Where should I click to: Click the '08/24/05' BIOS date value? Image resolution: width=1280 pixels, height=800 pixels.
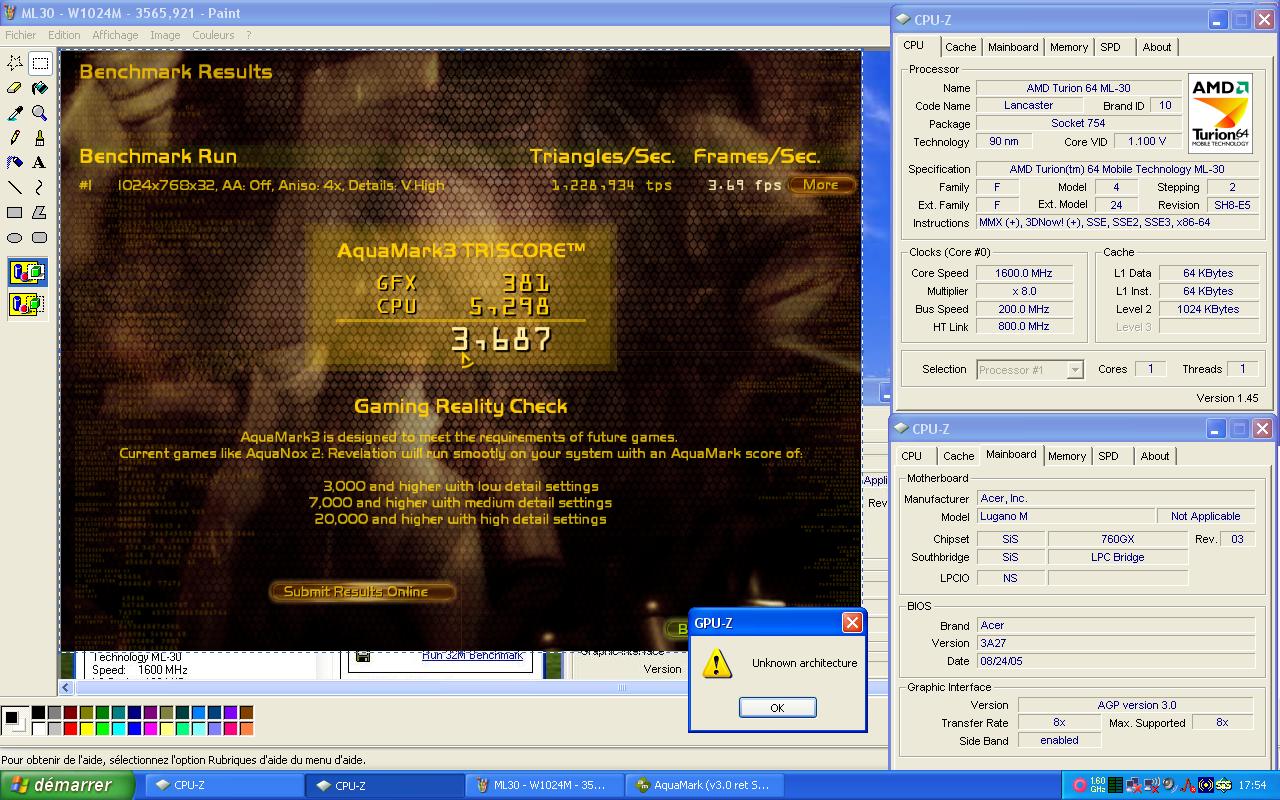point(1116,661)
